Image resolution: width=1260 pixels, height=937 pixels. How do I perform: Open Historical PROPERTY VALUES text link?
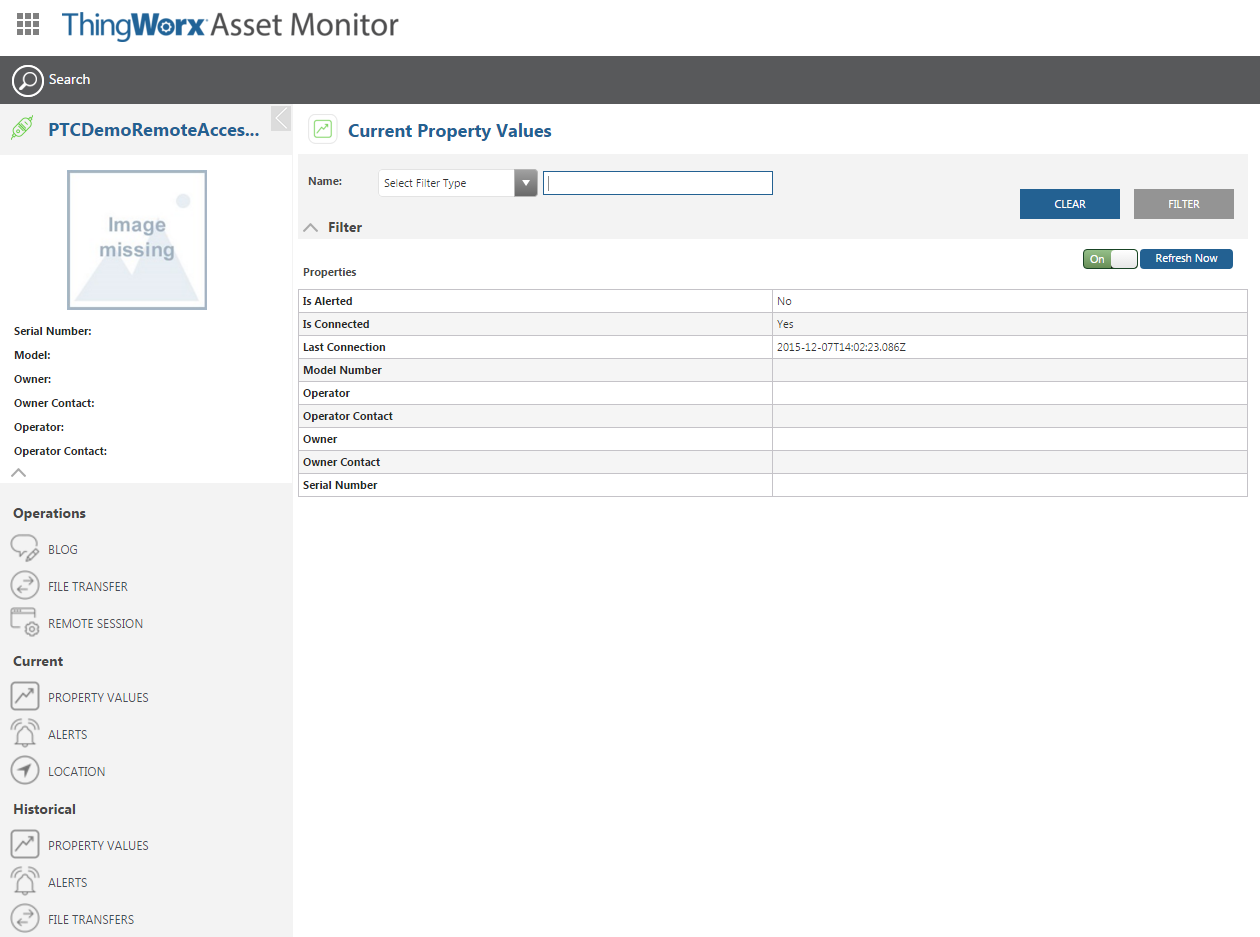coord(98,845)
